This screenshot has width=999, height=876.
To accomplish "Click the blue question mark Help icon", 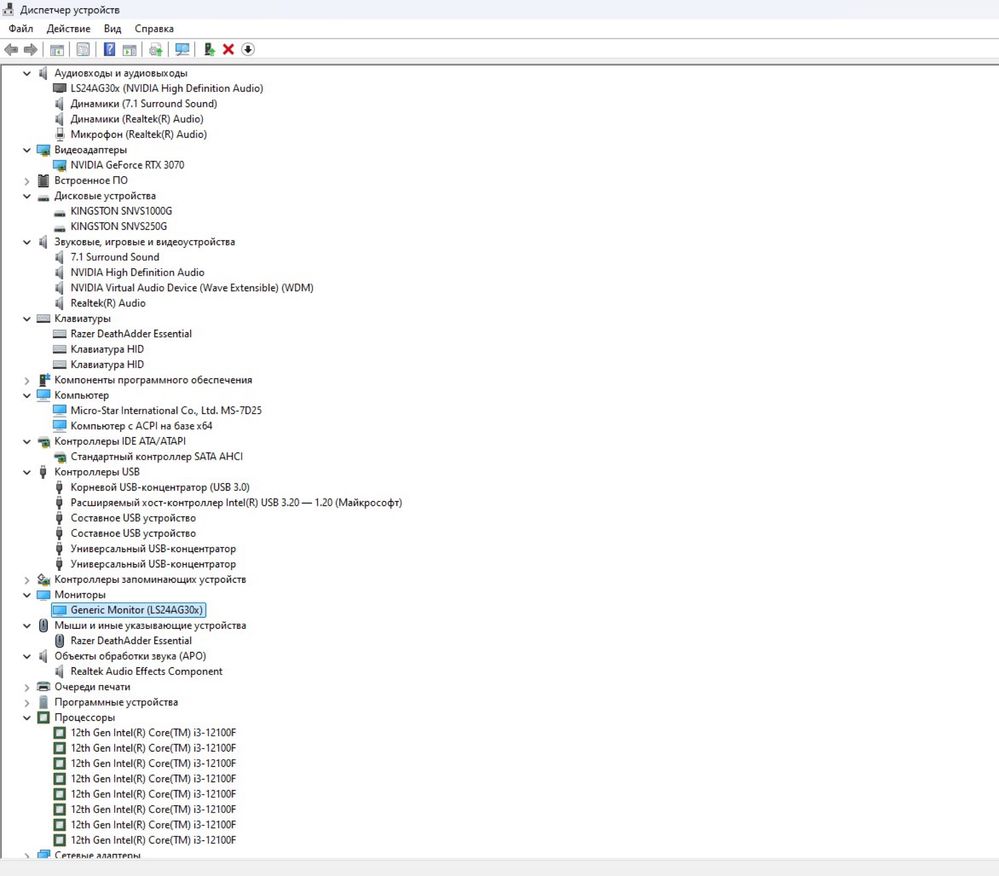I will pos(110,49).
